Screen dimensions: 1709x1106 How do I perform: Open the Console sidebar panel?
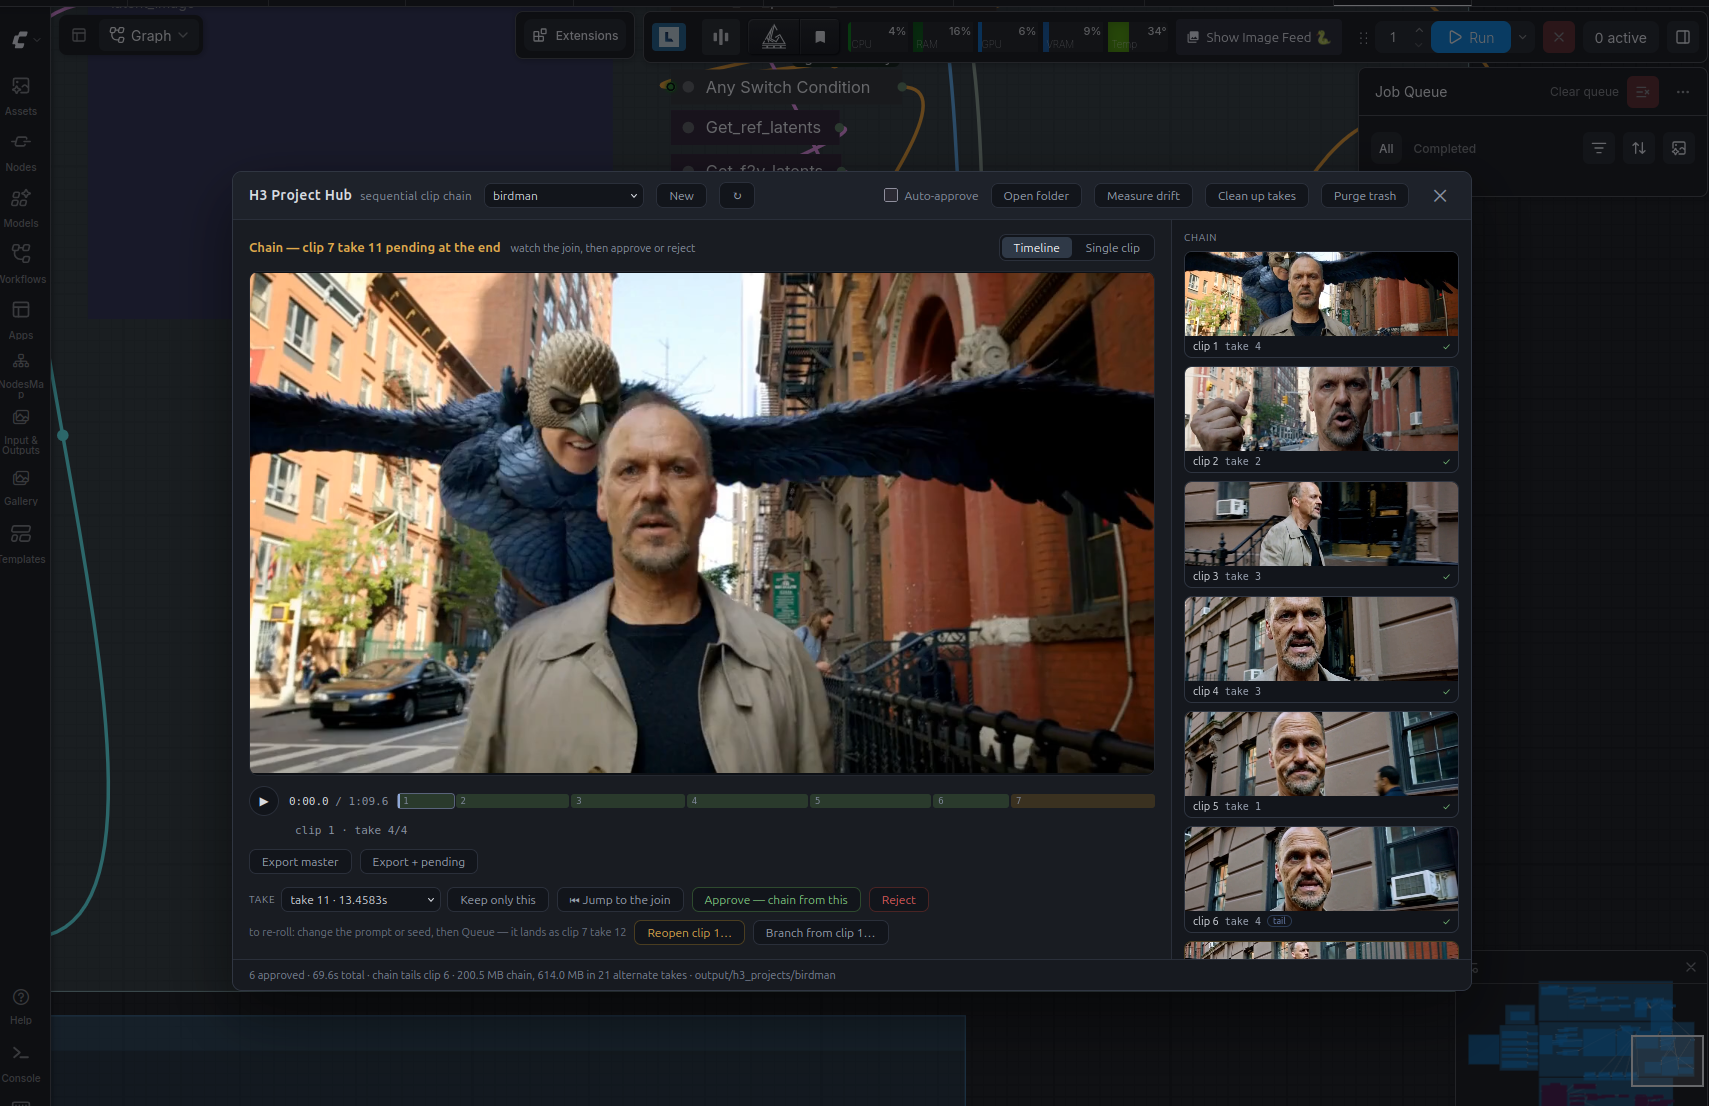(x=21, y=1064)
